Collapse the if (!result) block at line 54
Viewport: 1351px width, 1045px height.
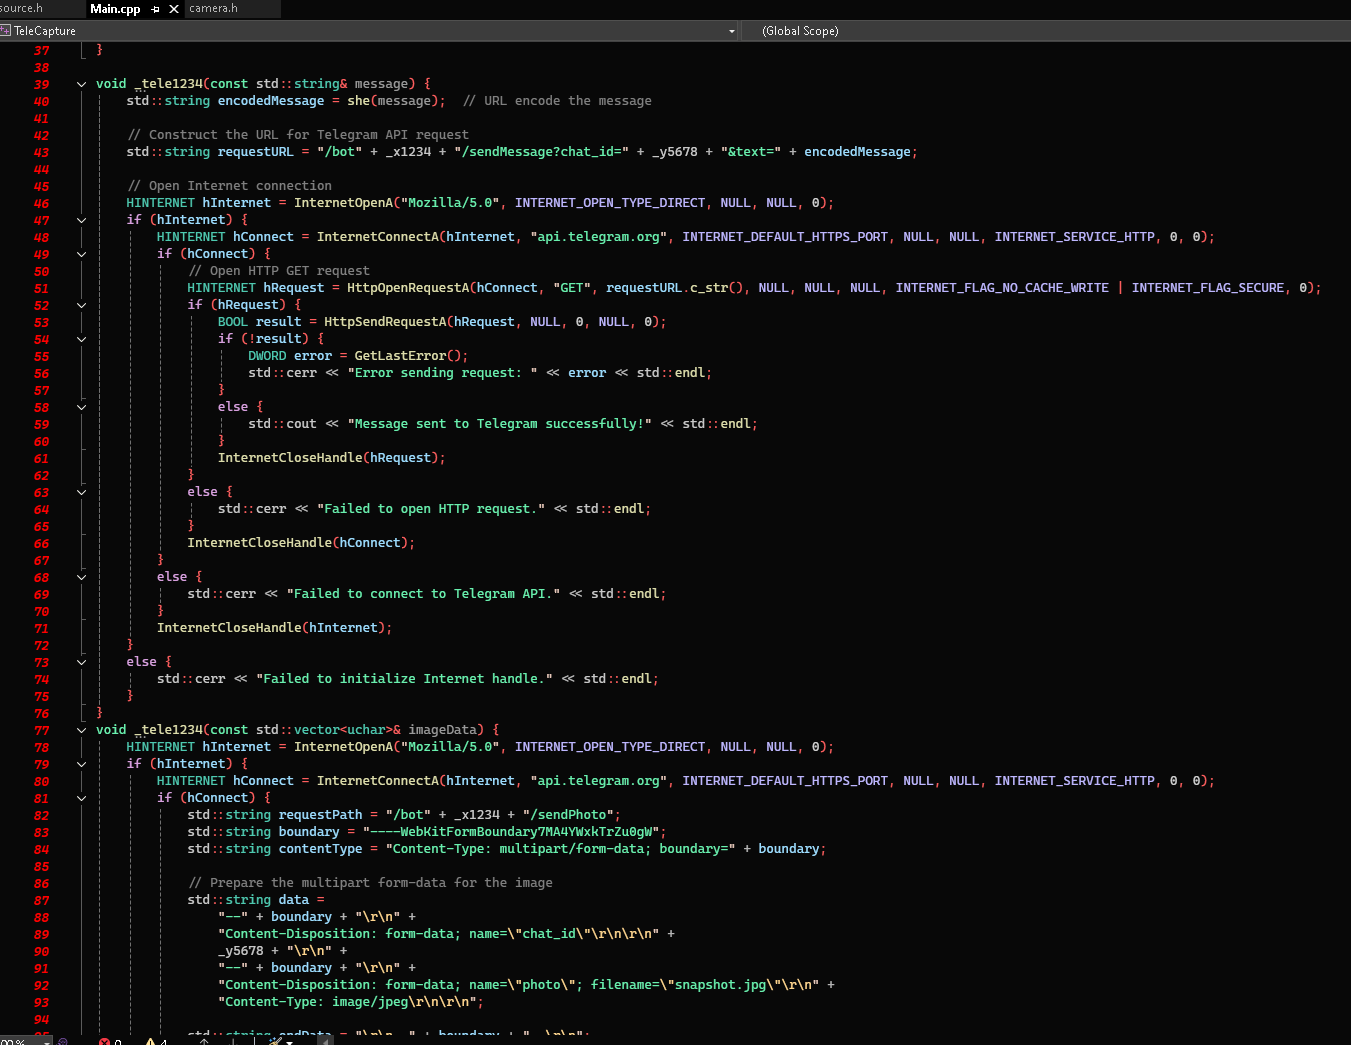pyautogui.click(x=81, y=339)
